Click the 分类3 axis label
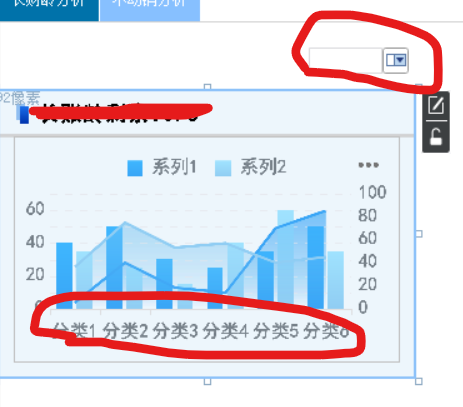 (175, 331)
